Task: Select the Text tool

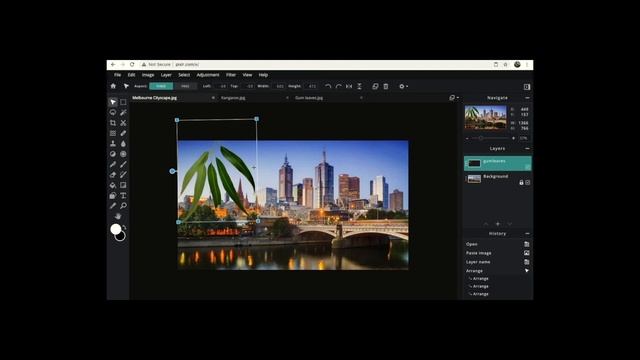Action: 123,196
